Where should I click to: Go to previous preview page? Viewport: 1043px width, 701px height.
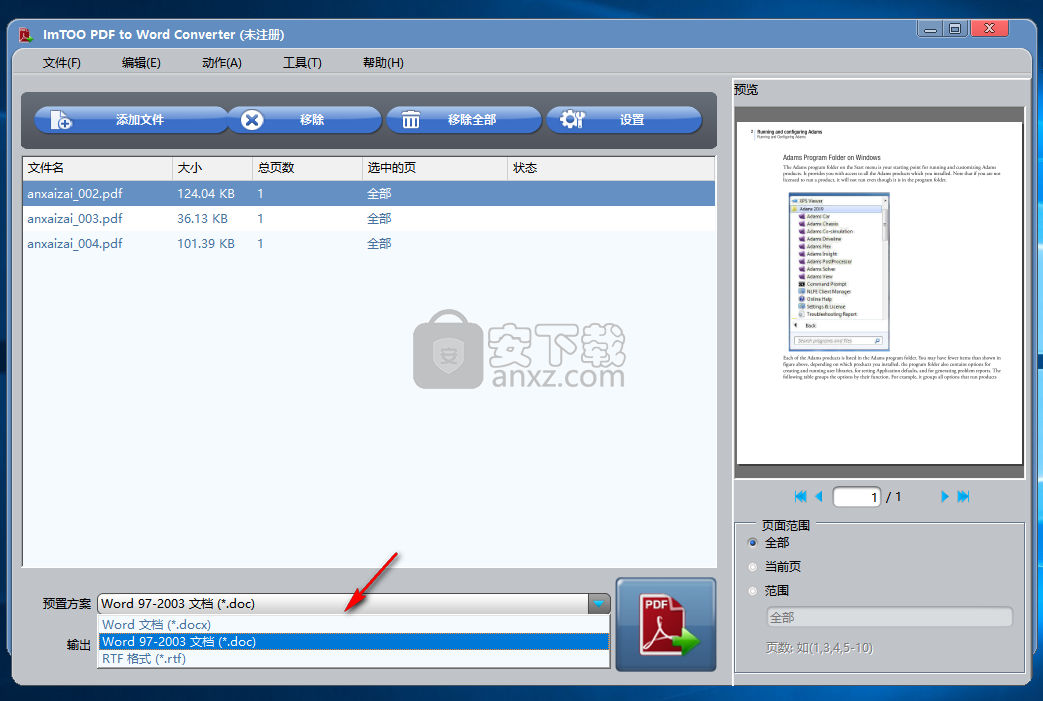819,496
